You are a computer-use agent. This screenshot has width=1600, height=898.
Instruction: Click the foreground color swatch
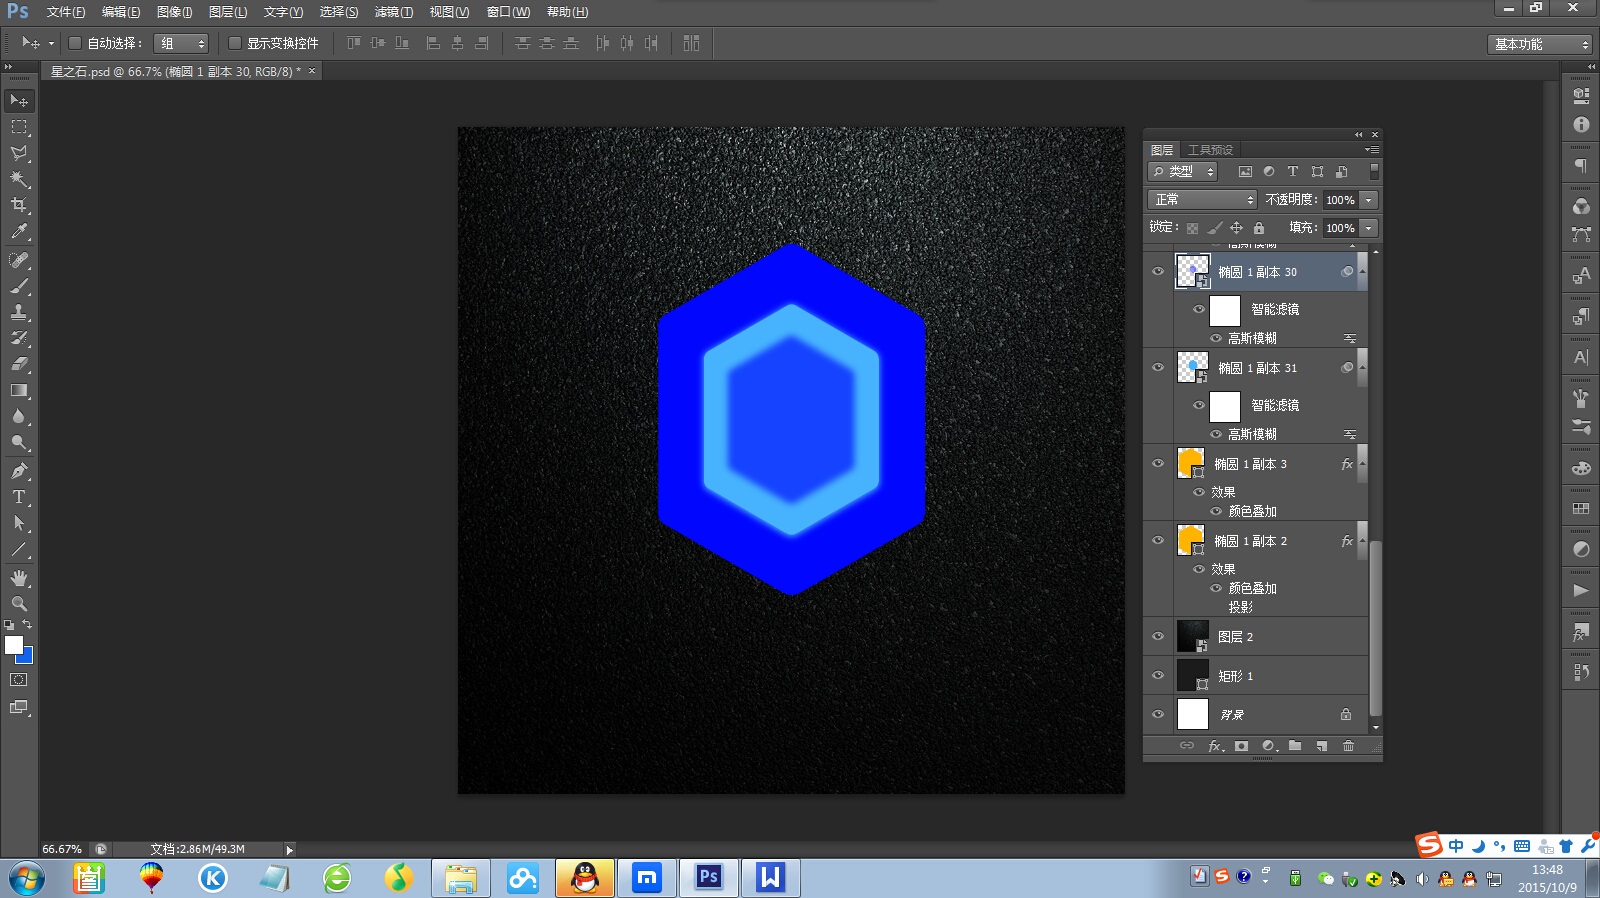tap(14, 646)
